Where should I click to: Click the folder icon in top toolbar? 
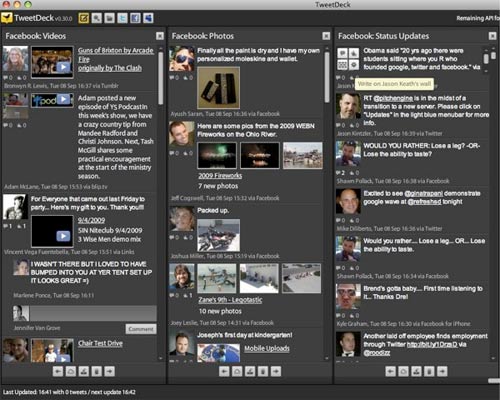(x=110, y=18)
